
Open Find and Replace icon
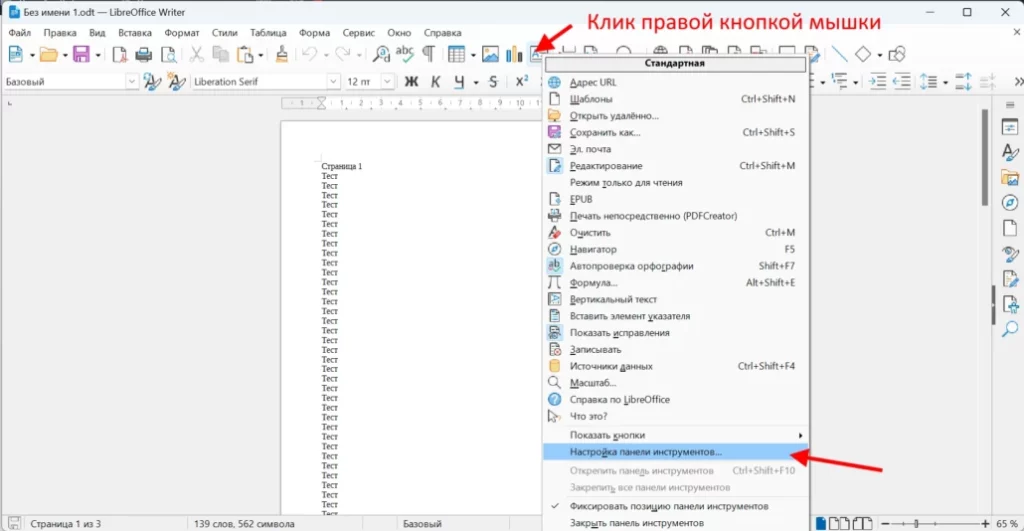point(381,54)
